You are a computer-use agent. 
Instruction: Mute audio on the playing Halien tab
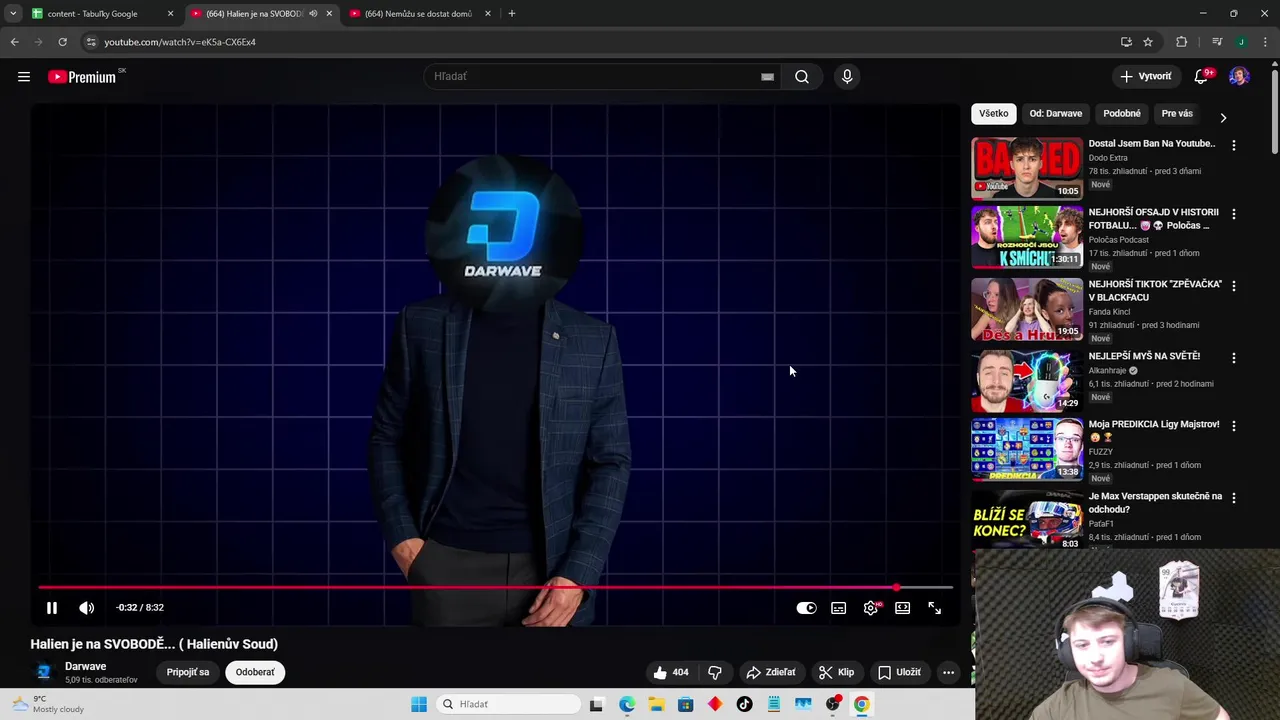coord(313,14)
